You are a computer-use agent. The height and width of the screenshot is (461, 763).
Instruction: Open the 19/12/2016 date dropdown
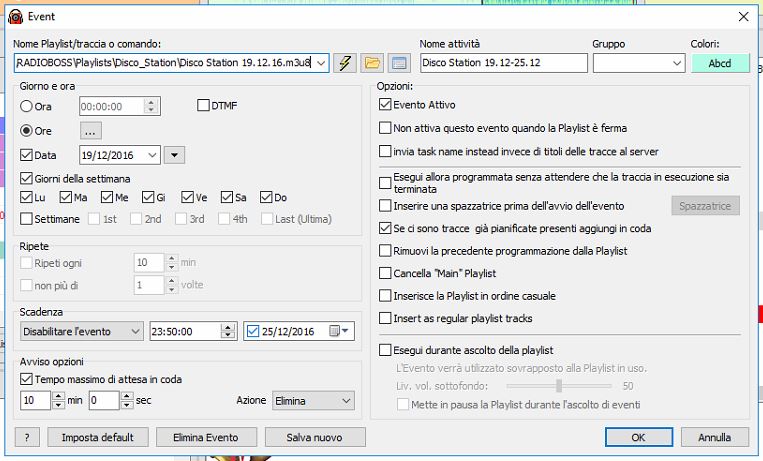point(152,155)
